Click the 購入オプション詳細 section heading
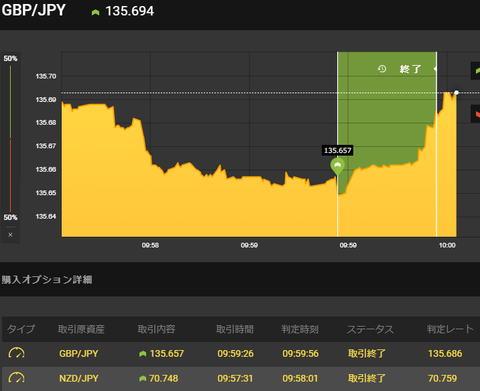The width and height of the screenshot is (480, 391). tap(47, 279)
